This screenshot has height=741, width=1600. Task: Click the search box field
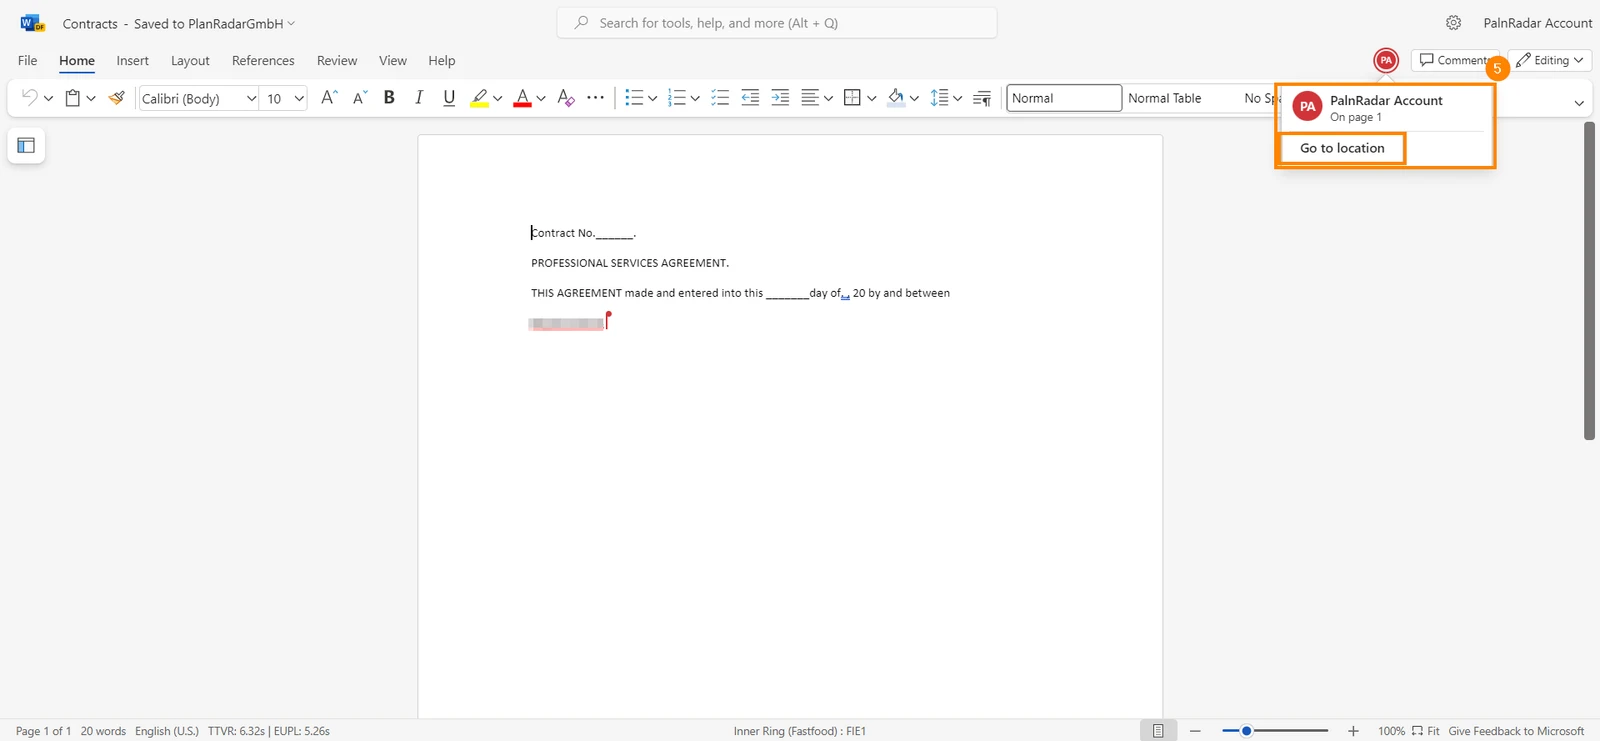click(777, 23)
